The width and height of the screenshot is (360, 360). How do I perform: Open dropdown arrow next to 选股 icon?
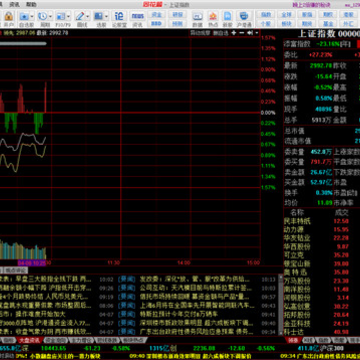coord(106,16)
